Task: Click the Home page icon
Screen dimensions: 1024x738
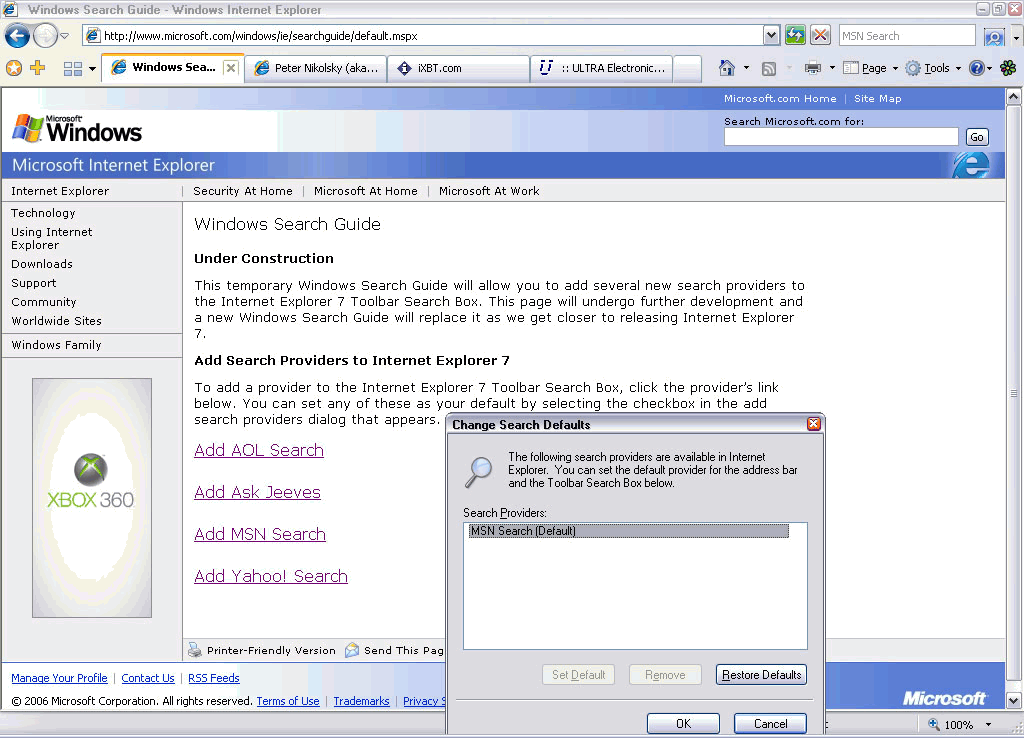Action: [727, 68]
